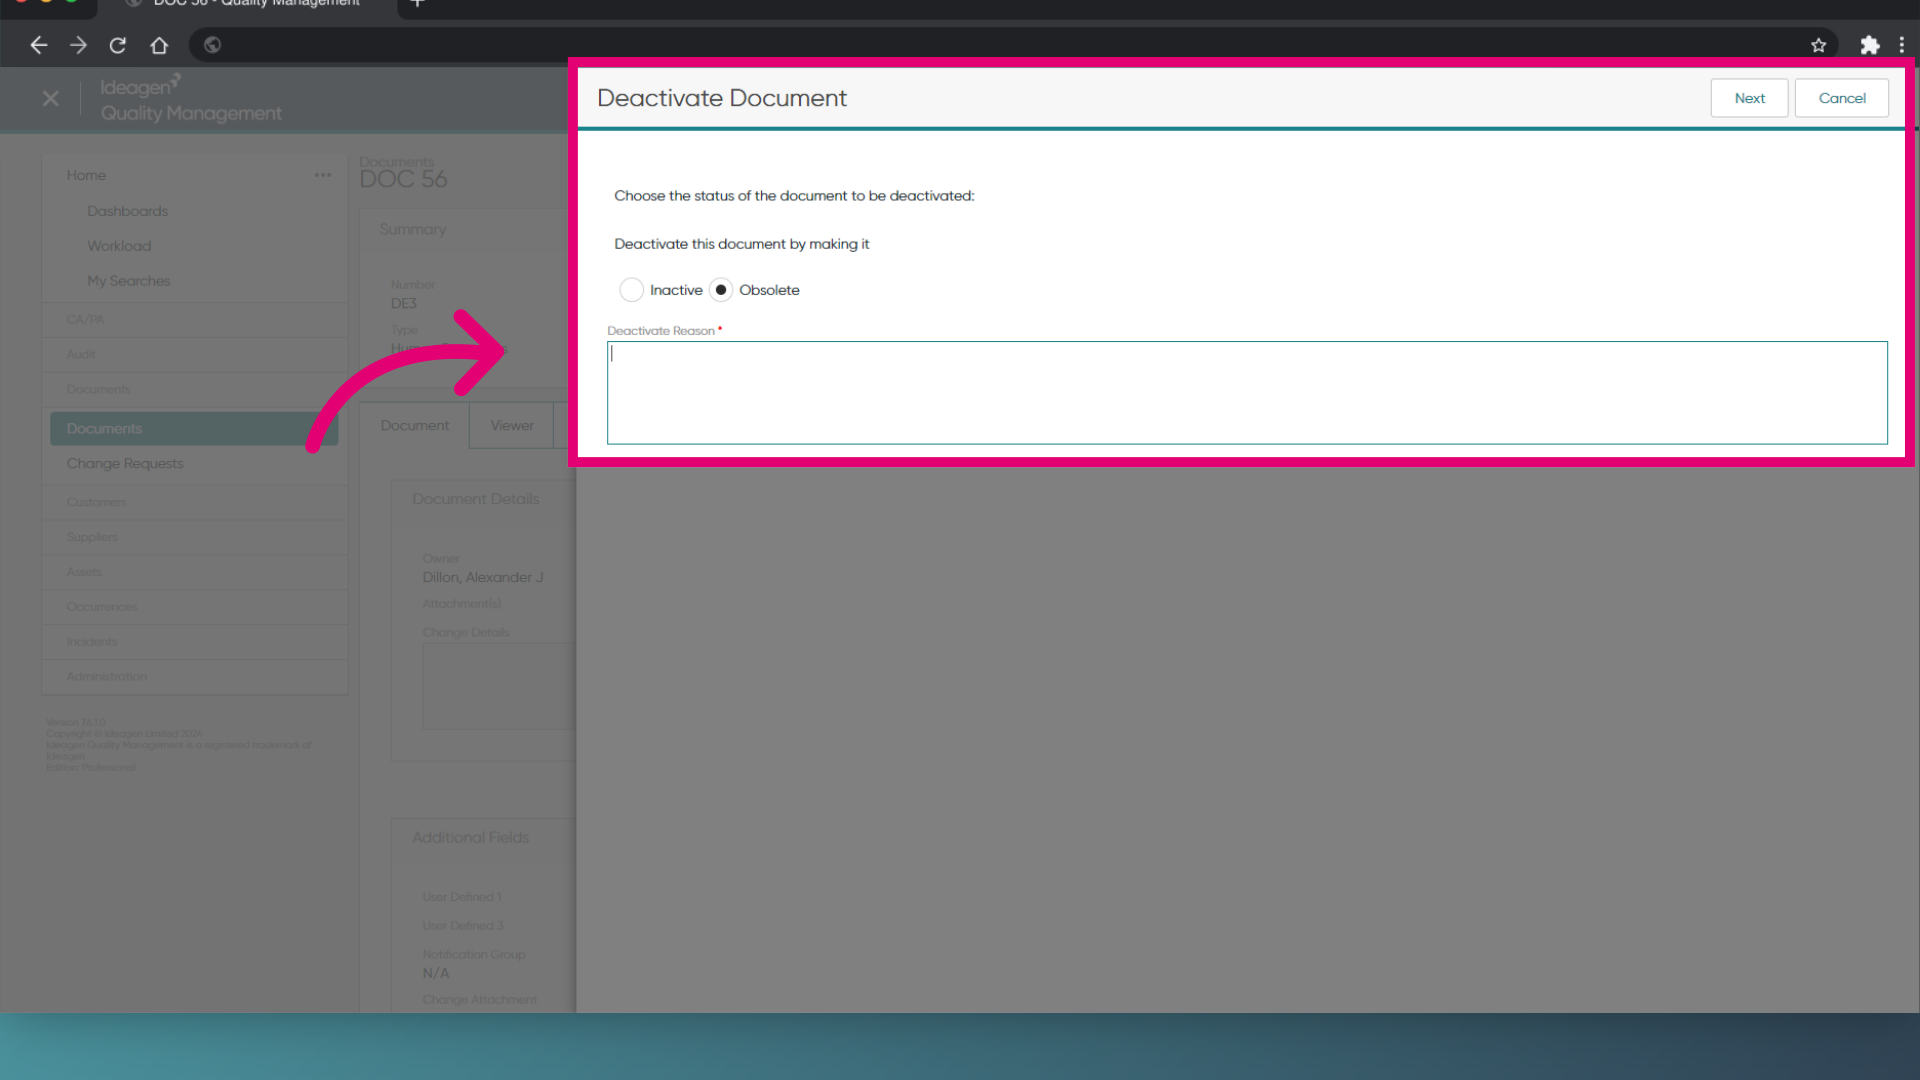Screen dimensions: 1920x1080
Task: Click the browser forward arrow
Action: 78,45
